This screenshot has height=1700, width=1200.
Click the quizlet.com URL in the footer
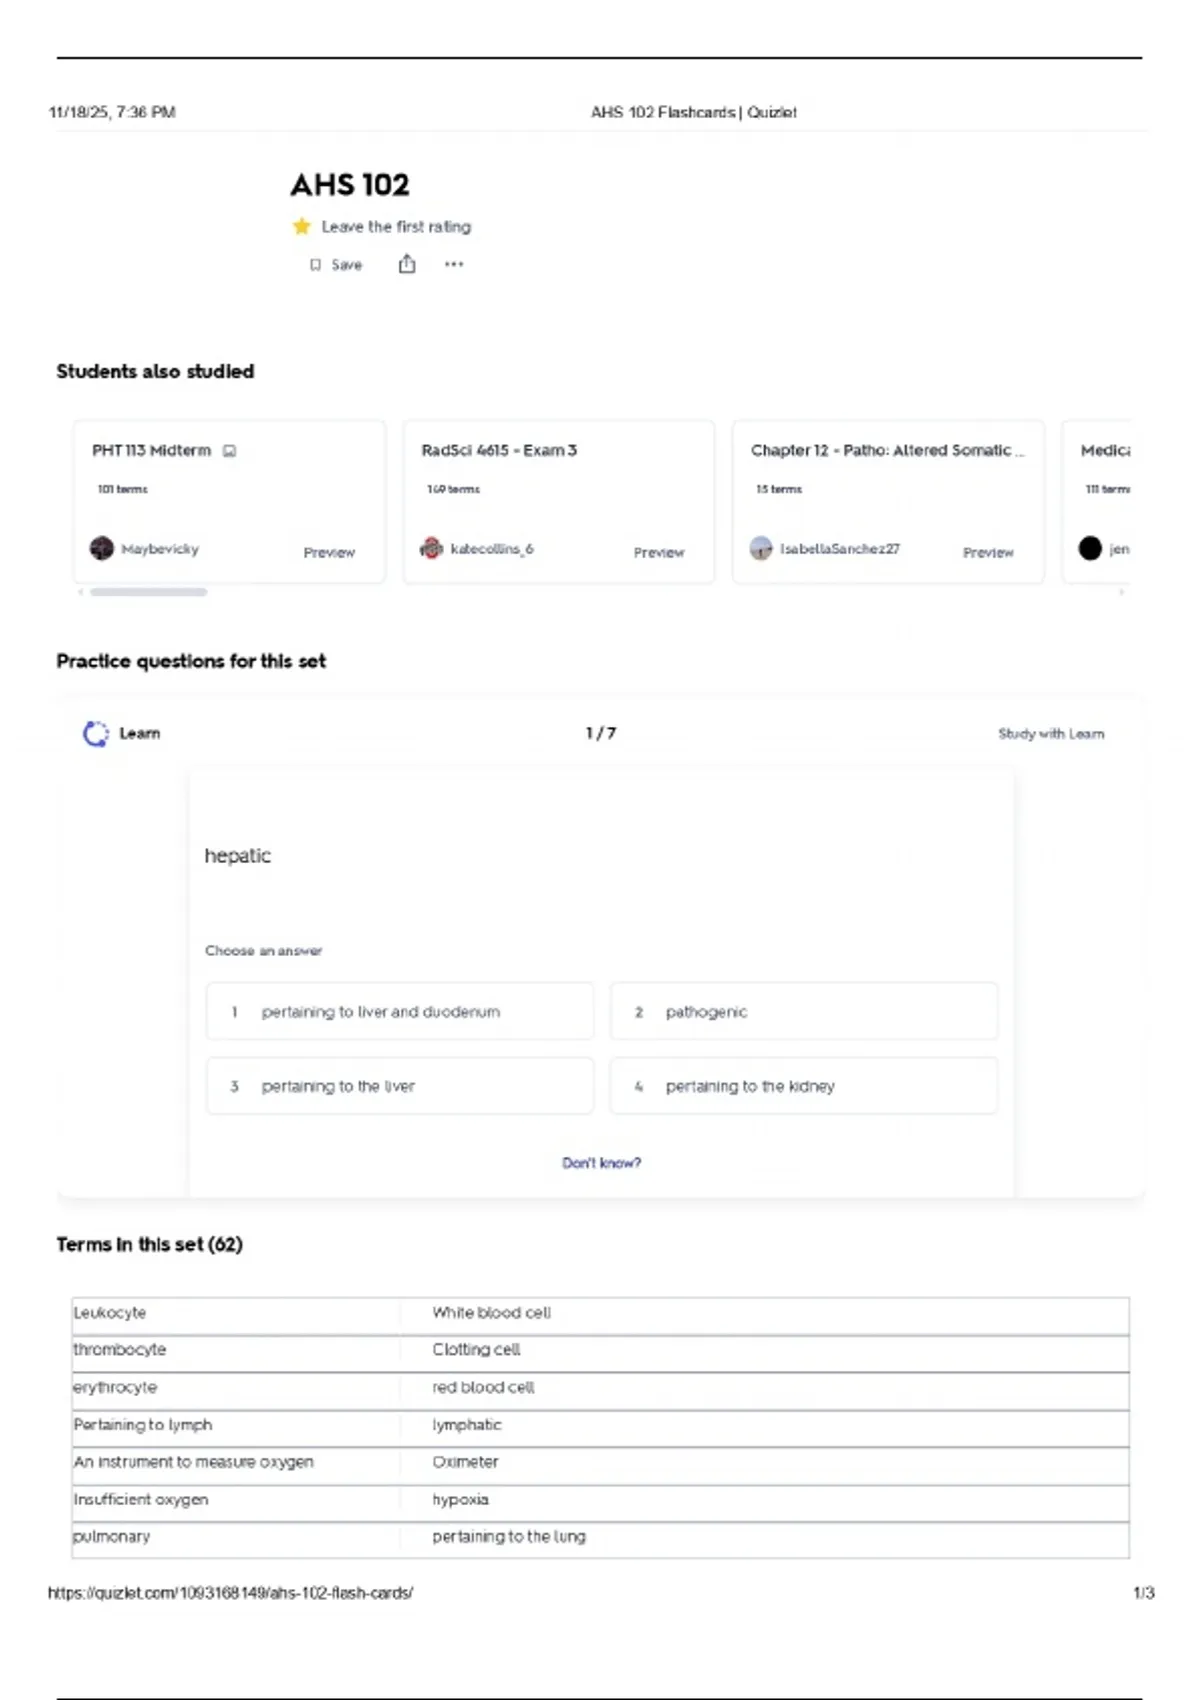tap(230, 1593)
